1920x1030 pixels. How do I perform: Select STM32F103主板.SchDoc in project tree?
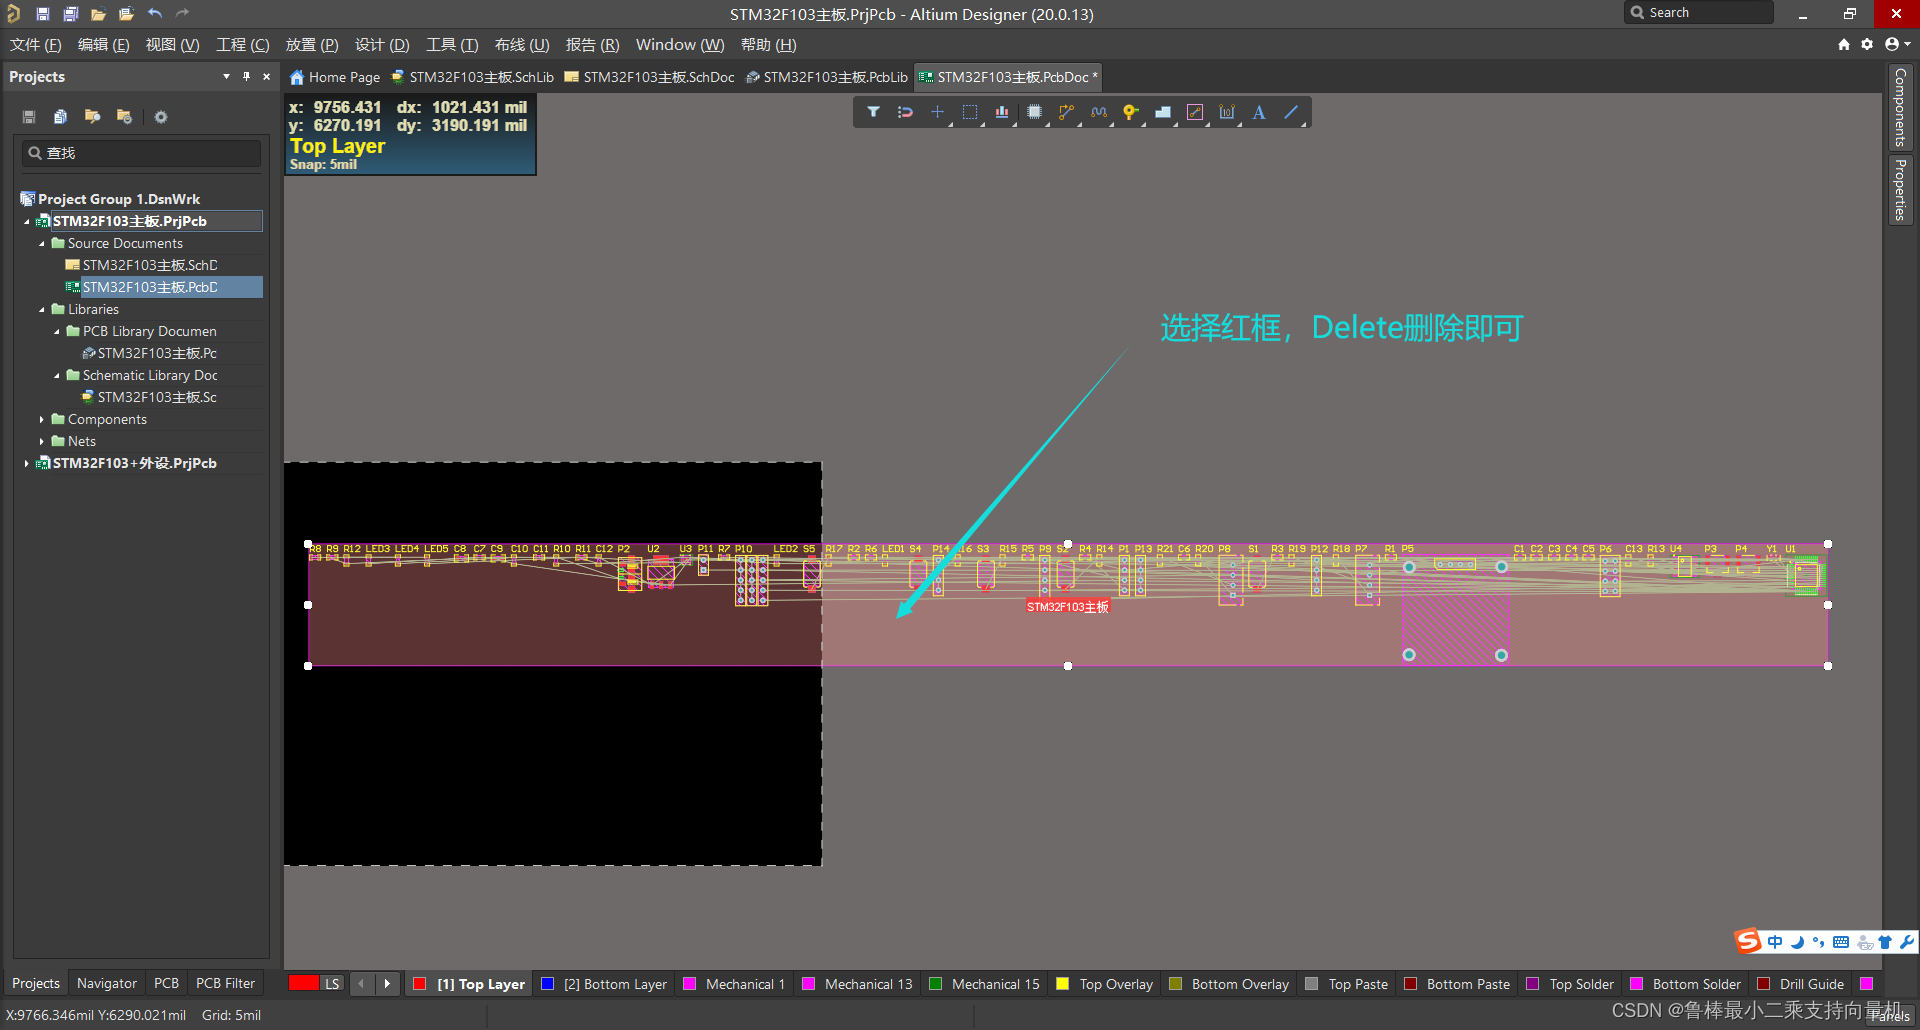[141, 265]
